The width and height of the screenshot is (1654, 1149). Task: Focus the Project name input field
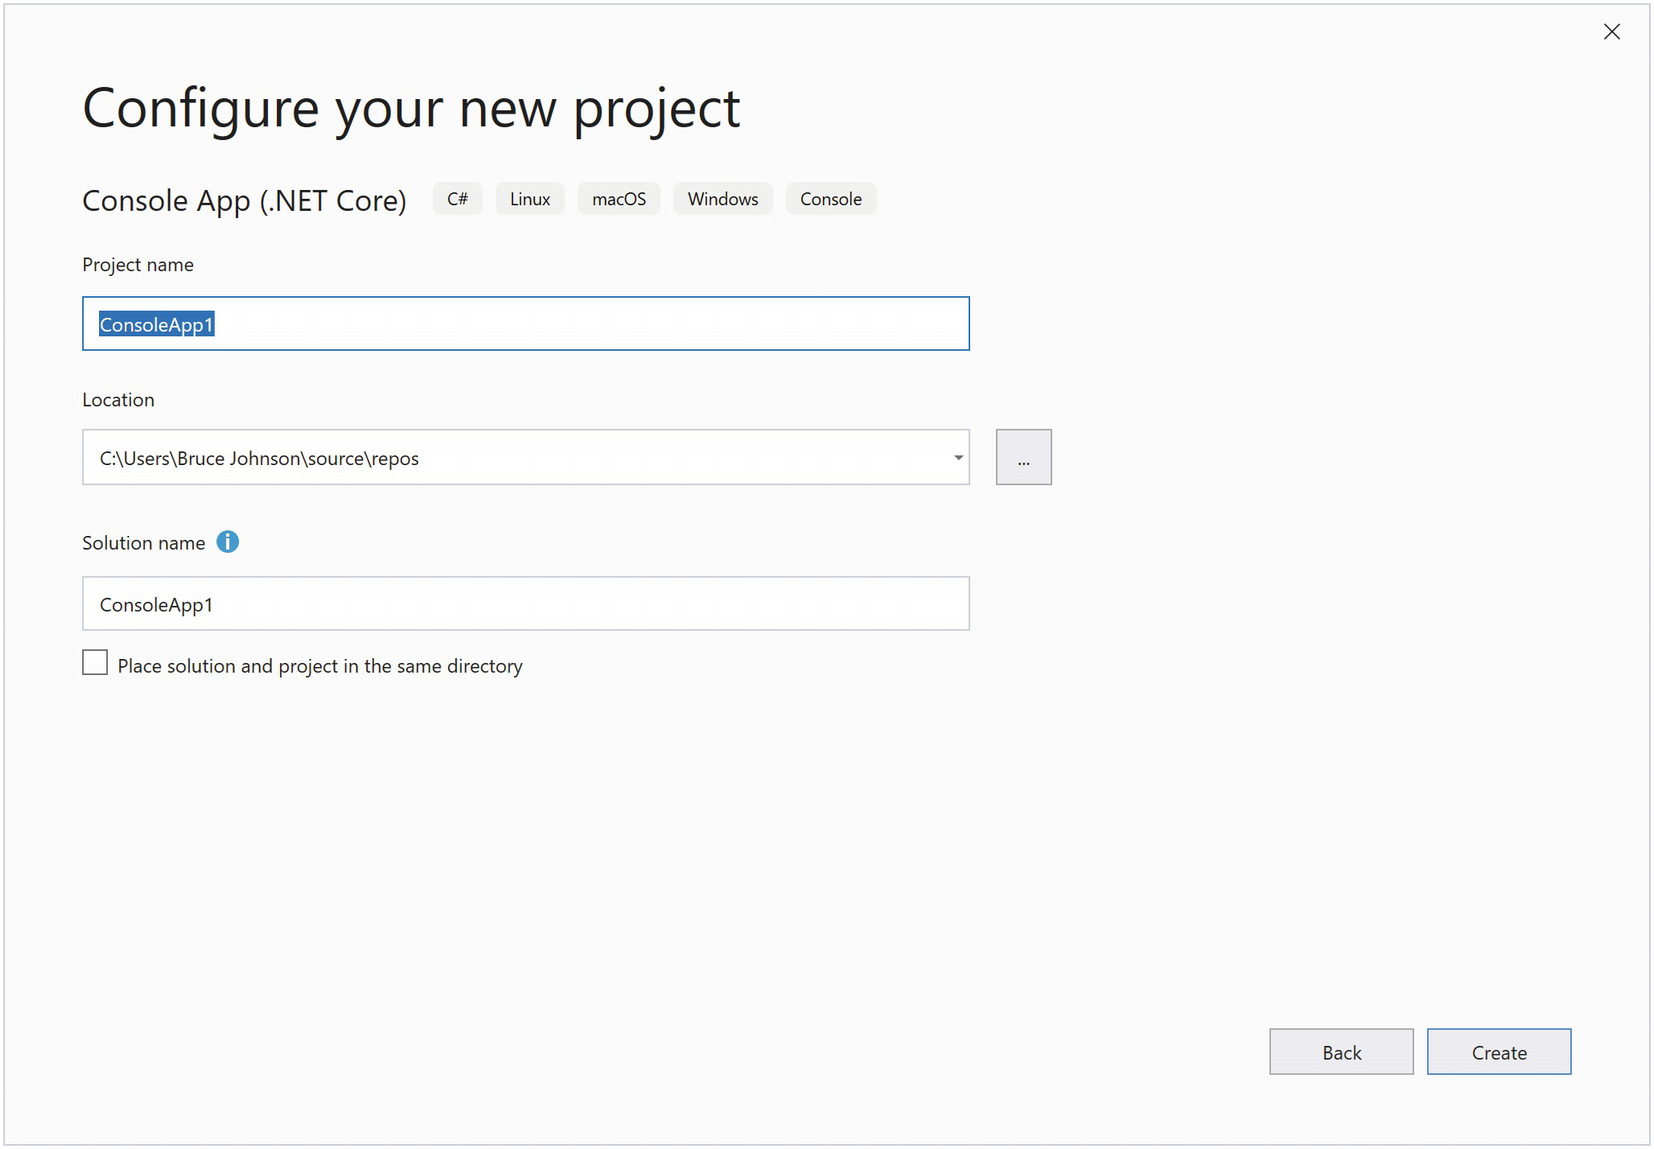pos(526,324)
